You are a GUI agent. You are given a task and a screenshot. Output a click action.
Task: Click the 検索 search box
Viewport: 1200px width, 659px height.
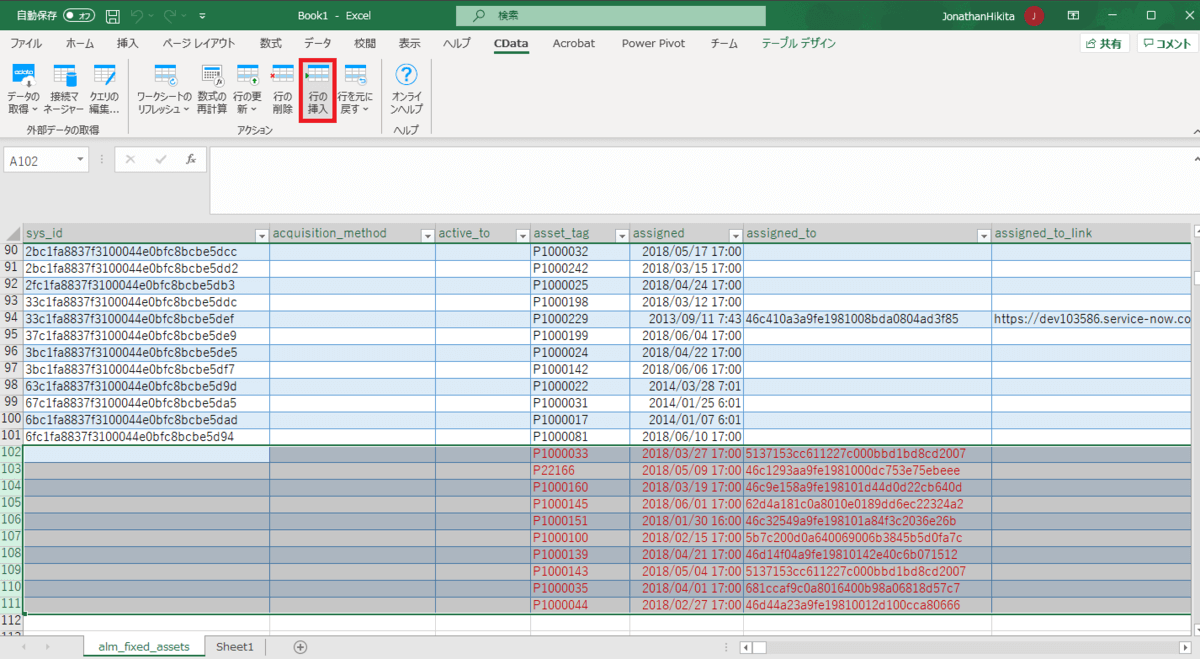[x=610, y=16]
